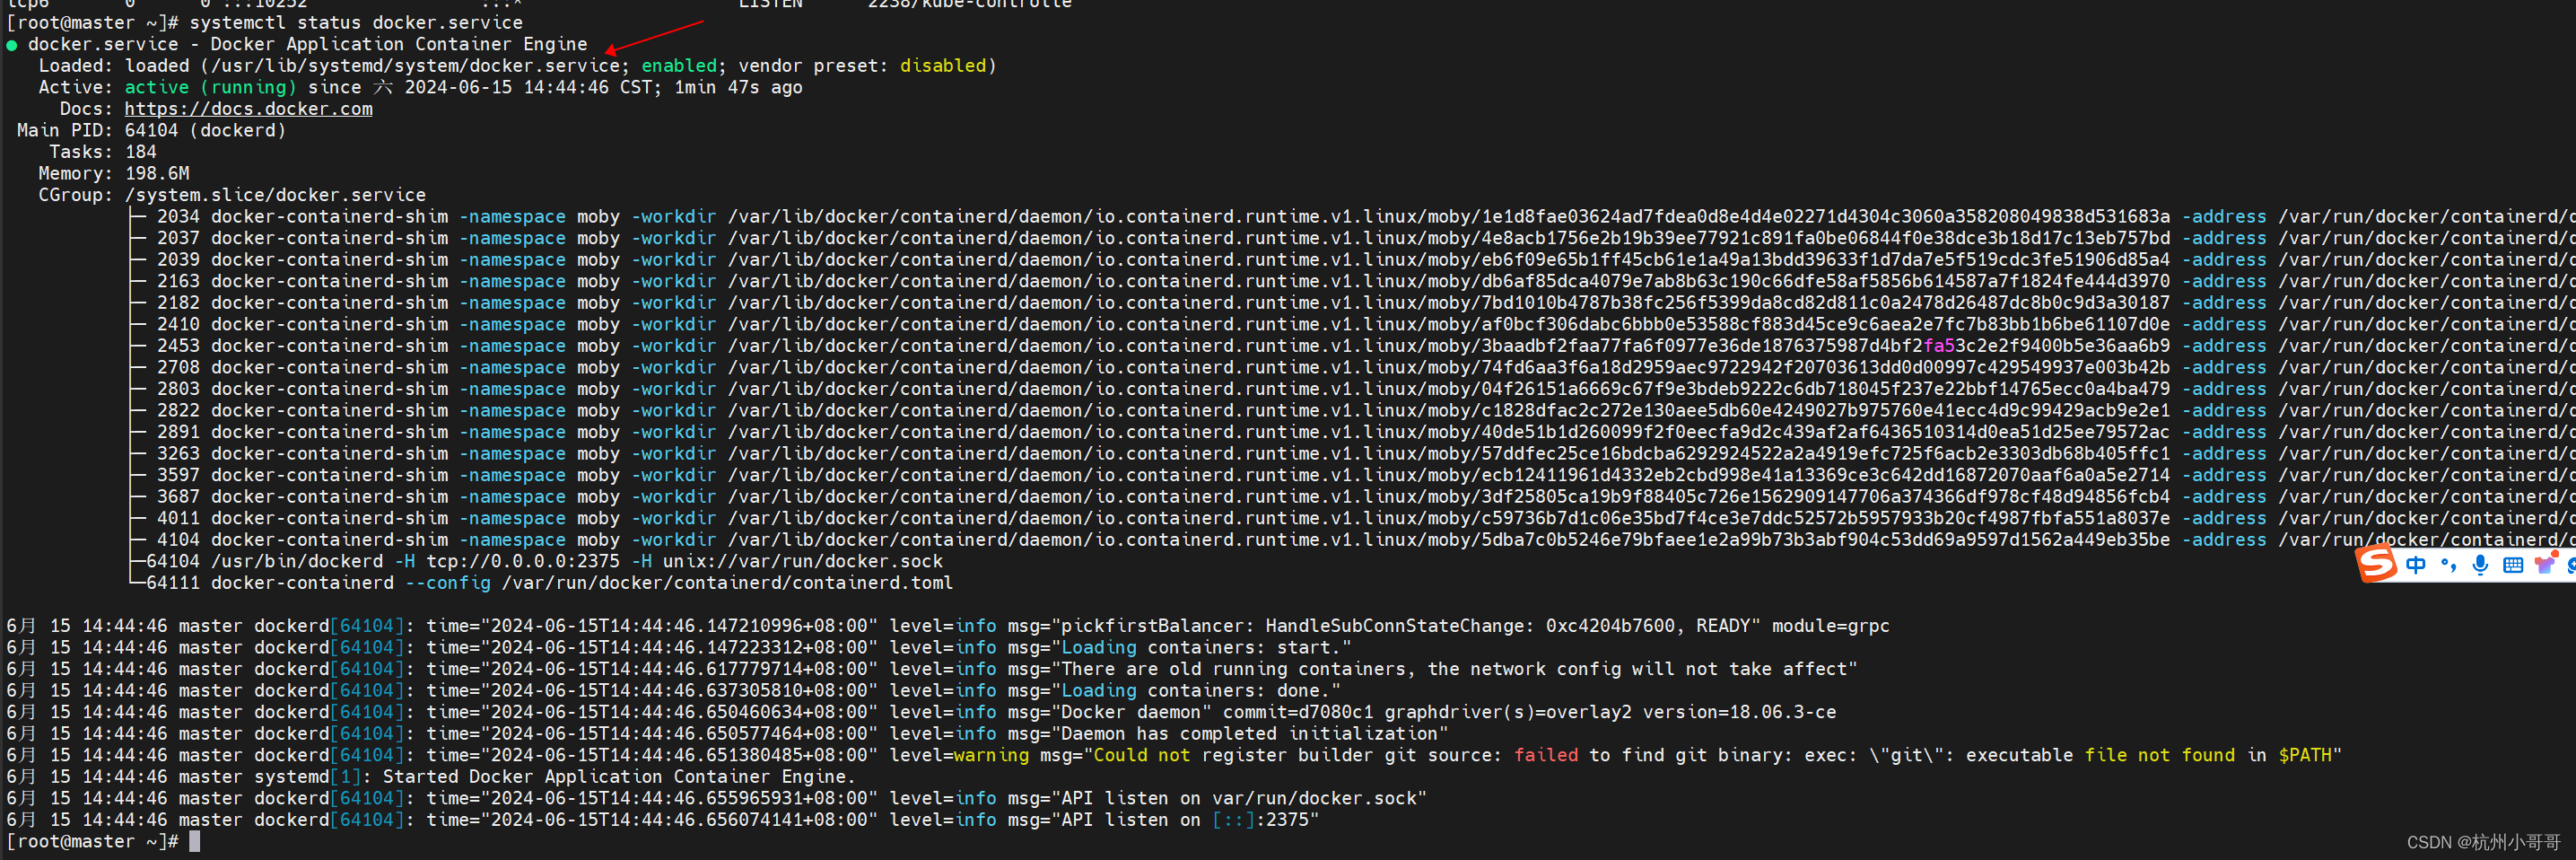Open the Sogou skin wardrobe icon
Image resolution: width=2576 pixels, height=860 pixels.
[2544, 565]
